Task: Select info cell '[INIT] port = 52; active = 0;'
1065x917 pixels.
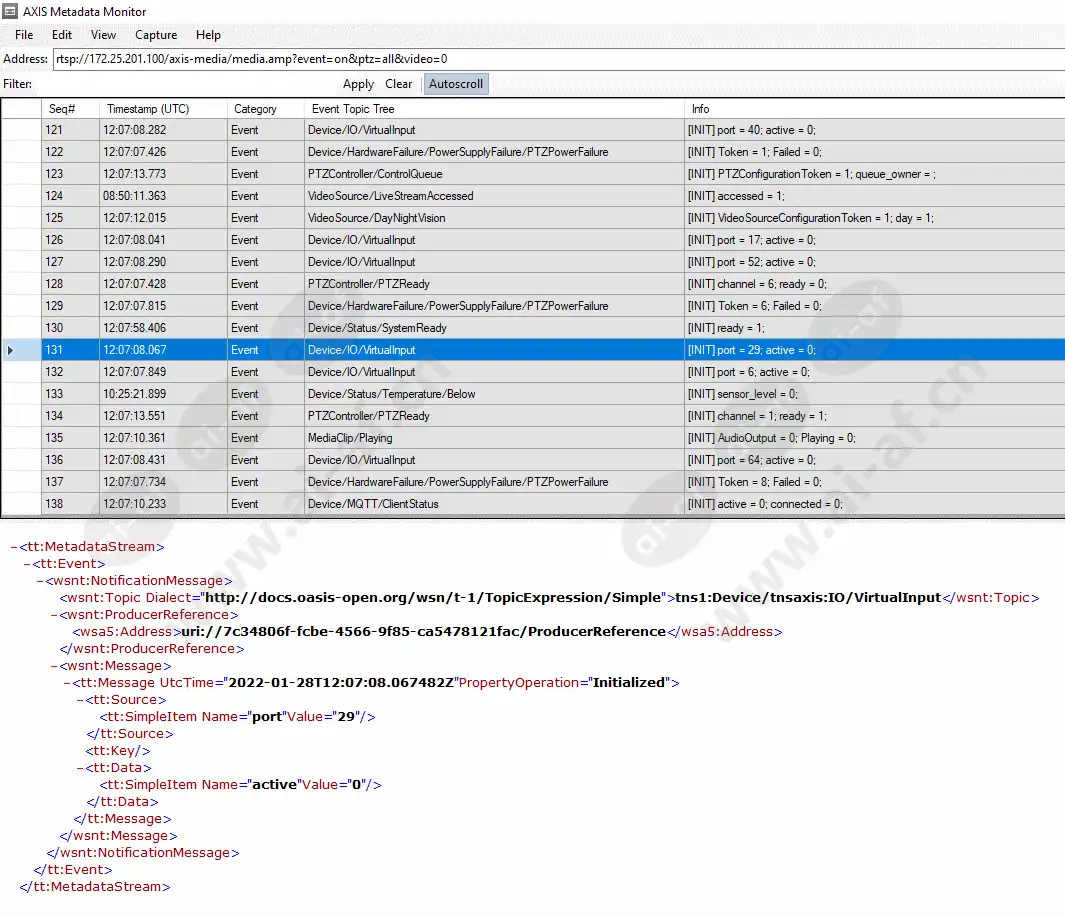Action: [875, 262]
